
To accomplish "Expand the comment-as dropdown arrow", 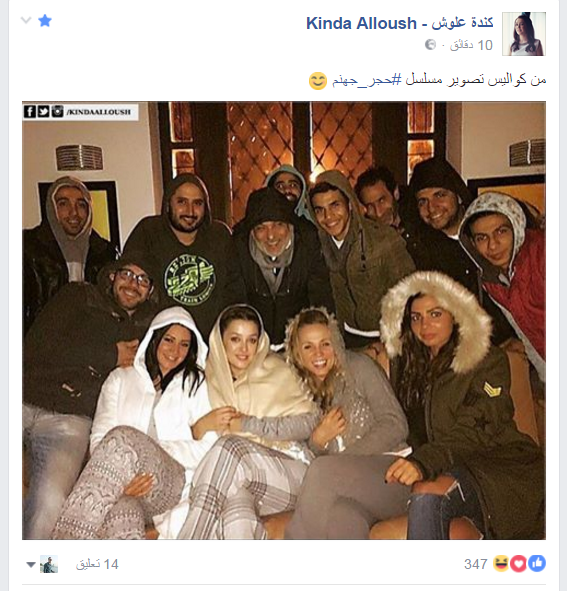I will coord(31,565).
